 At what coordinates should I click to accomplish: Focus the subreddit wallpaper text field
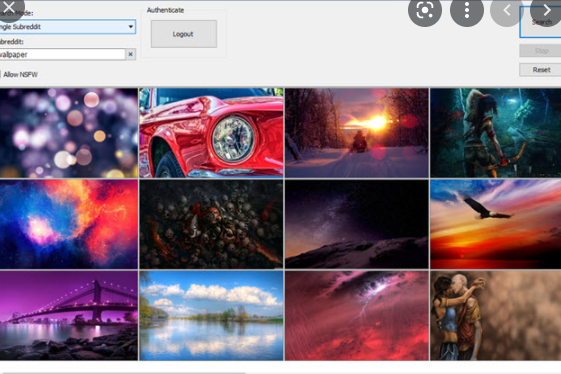point(62,54)
